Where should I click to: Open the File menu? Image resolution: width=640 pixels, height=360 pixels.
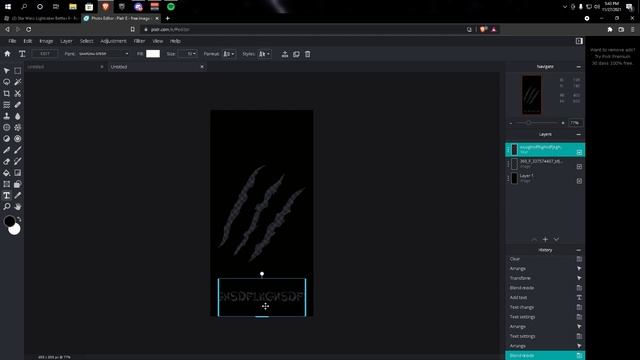[12, 41]
